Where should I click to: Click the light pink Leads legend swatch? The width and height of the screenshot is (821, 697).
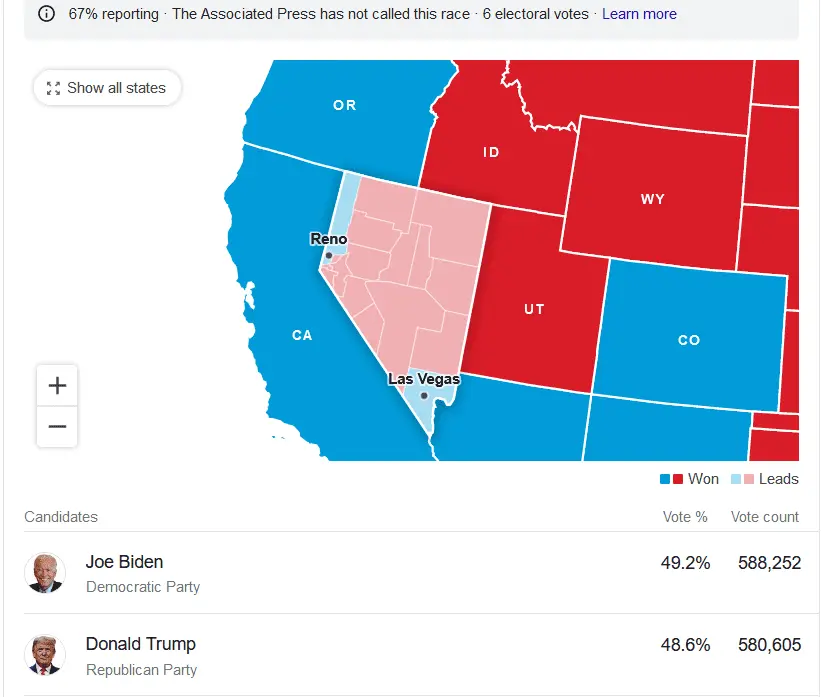(x=750, y=479)
